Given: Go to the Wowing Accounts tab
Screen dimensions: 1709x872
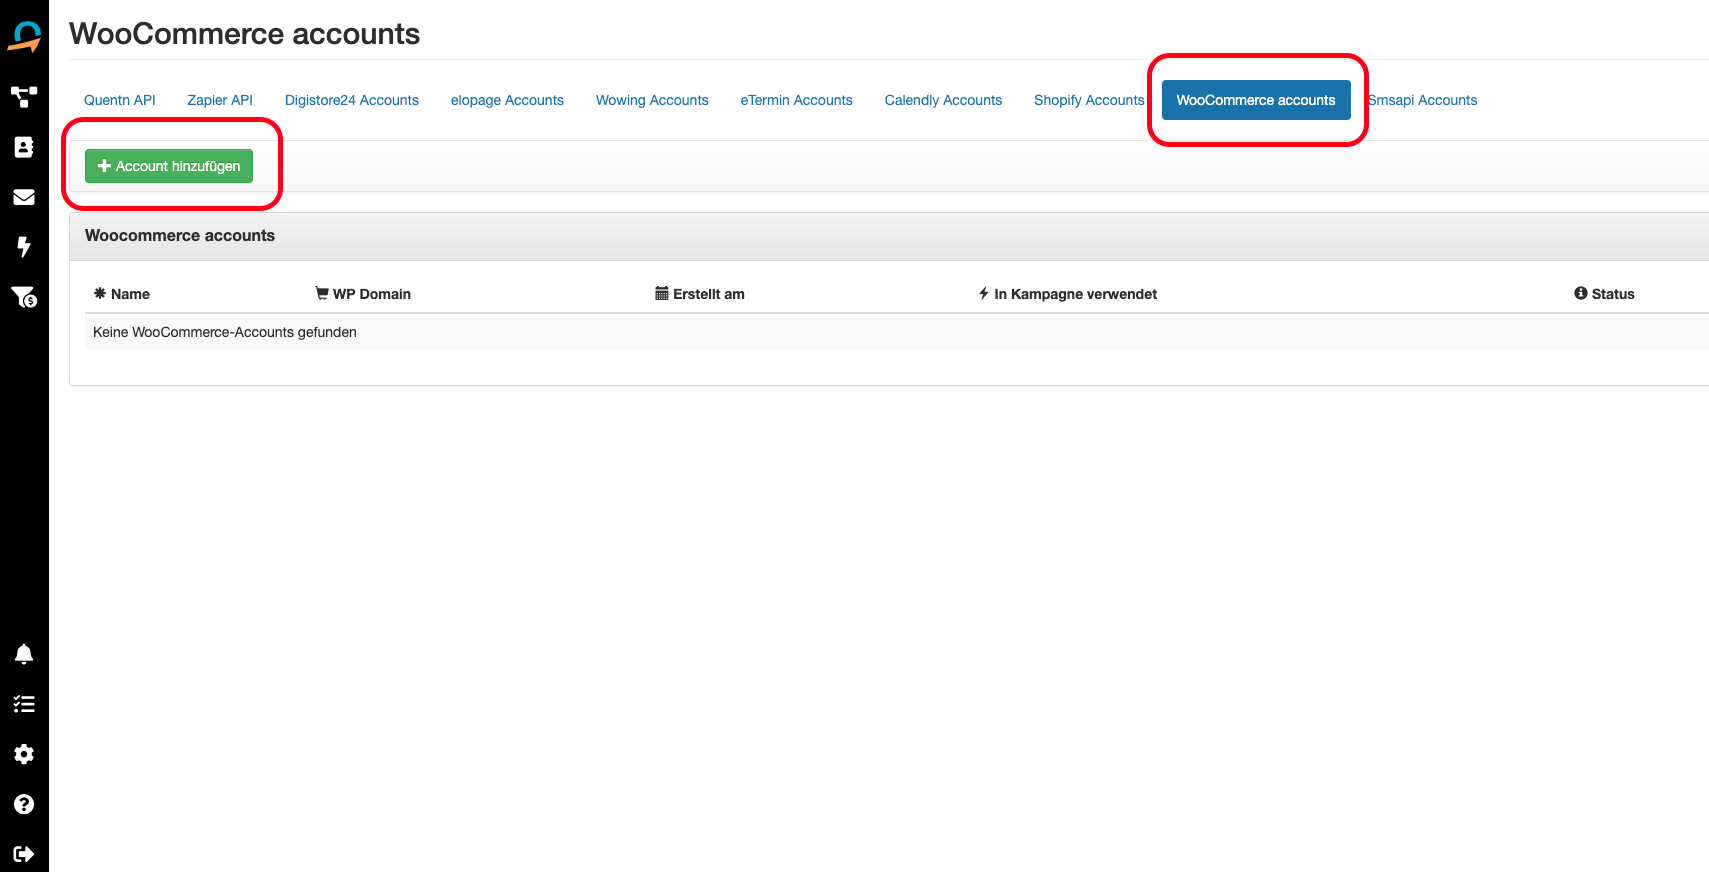Looking at the screenshot, I should pos(652,100).
